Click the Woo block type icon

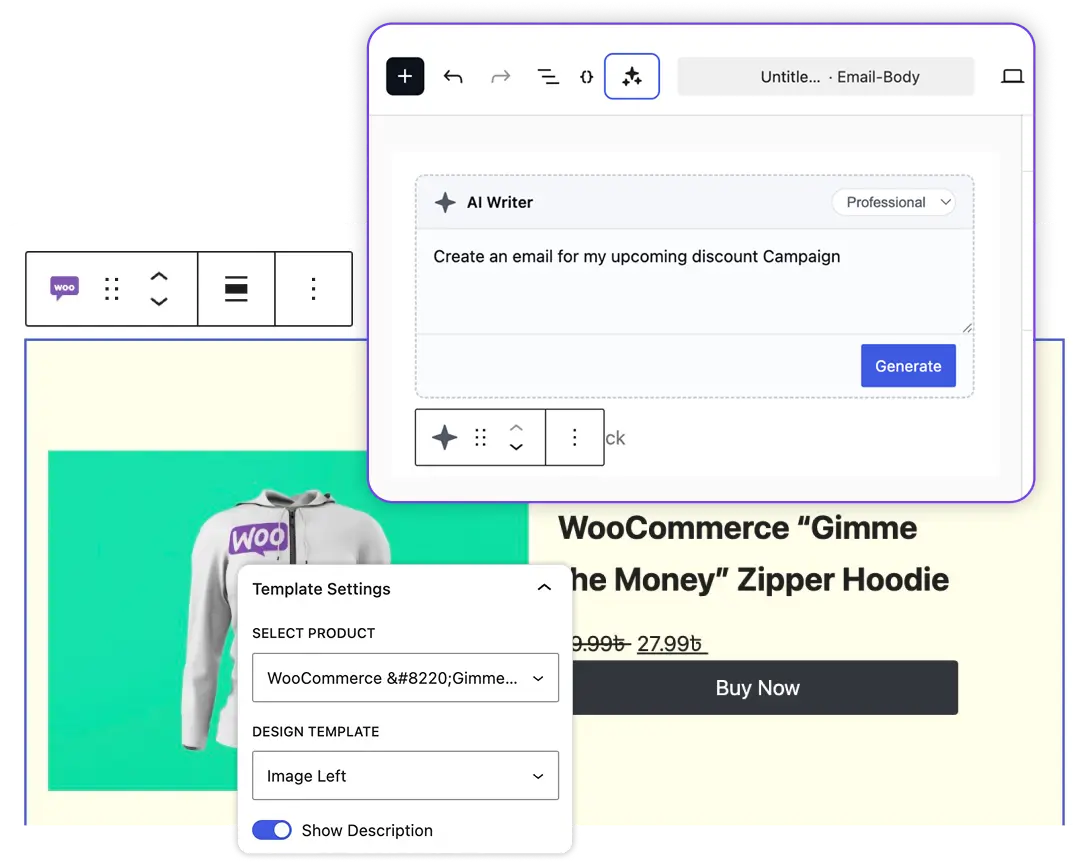pyautogui.click(x=64, y=288)
